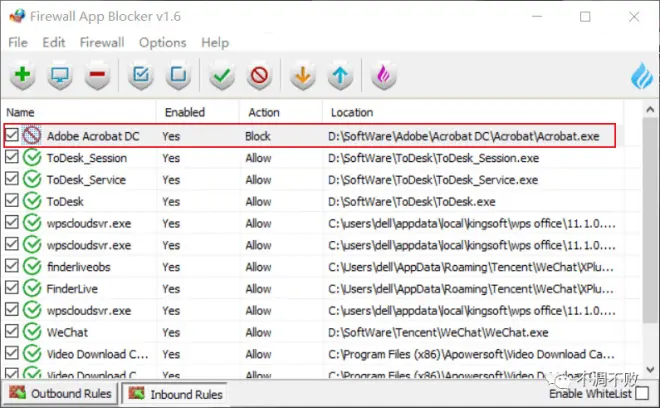Image resolution: width=660 pixels, height=408 pixels.
Task: Select the WeChat entry name
Action: (x=67, y=332)
